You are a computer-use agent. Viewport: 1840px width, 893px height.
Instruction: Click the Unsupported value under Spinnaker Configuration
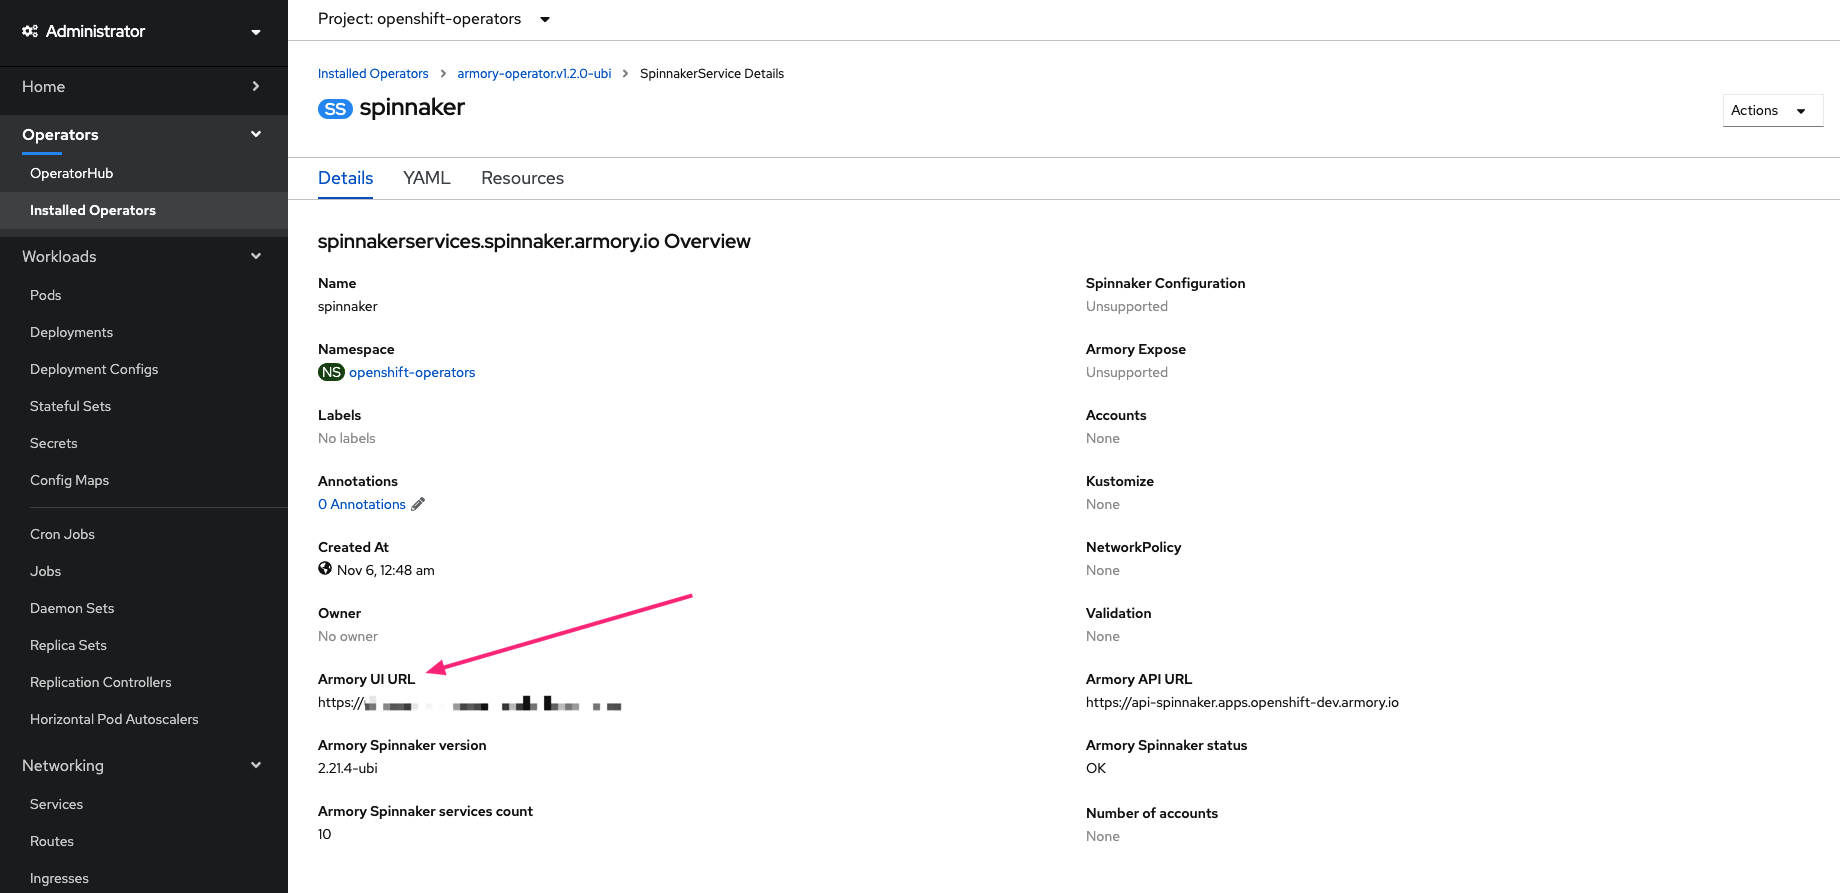point(1127,306)
